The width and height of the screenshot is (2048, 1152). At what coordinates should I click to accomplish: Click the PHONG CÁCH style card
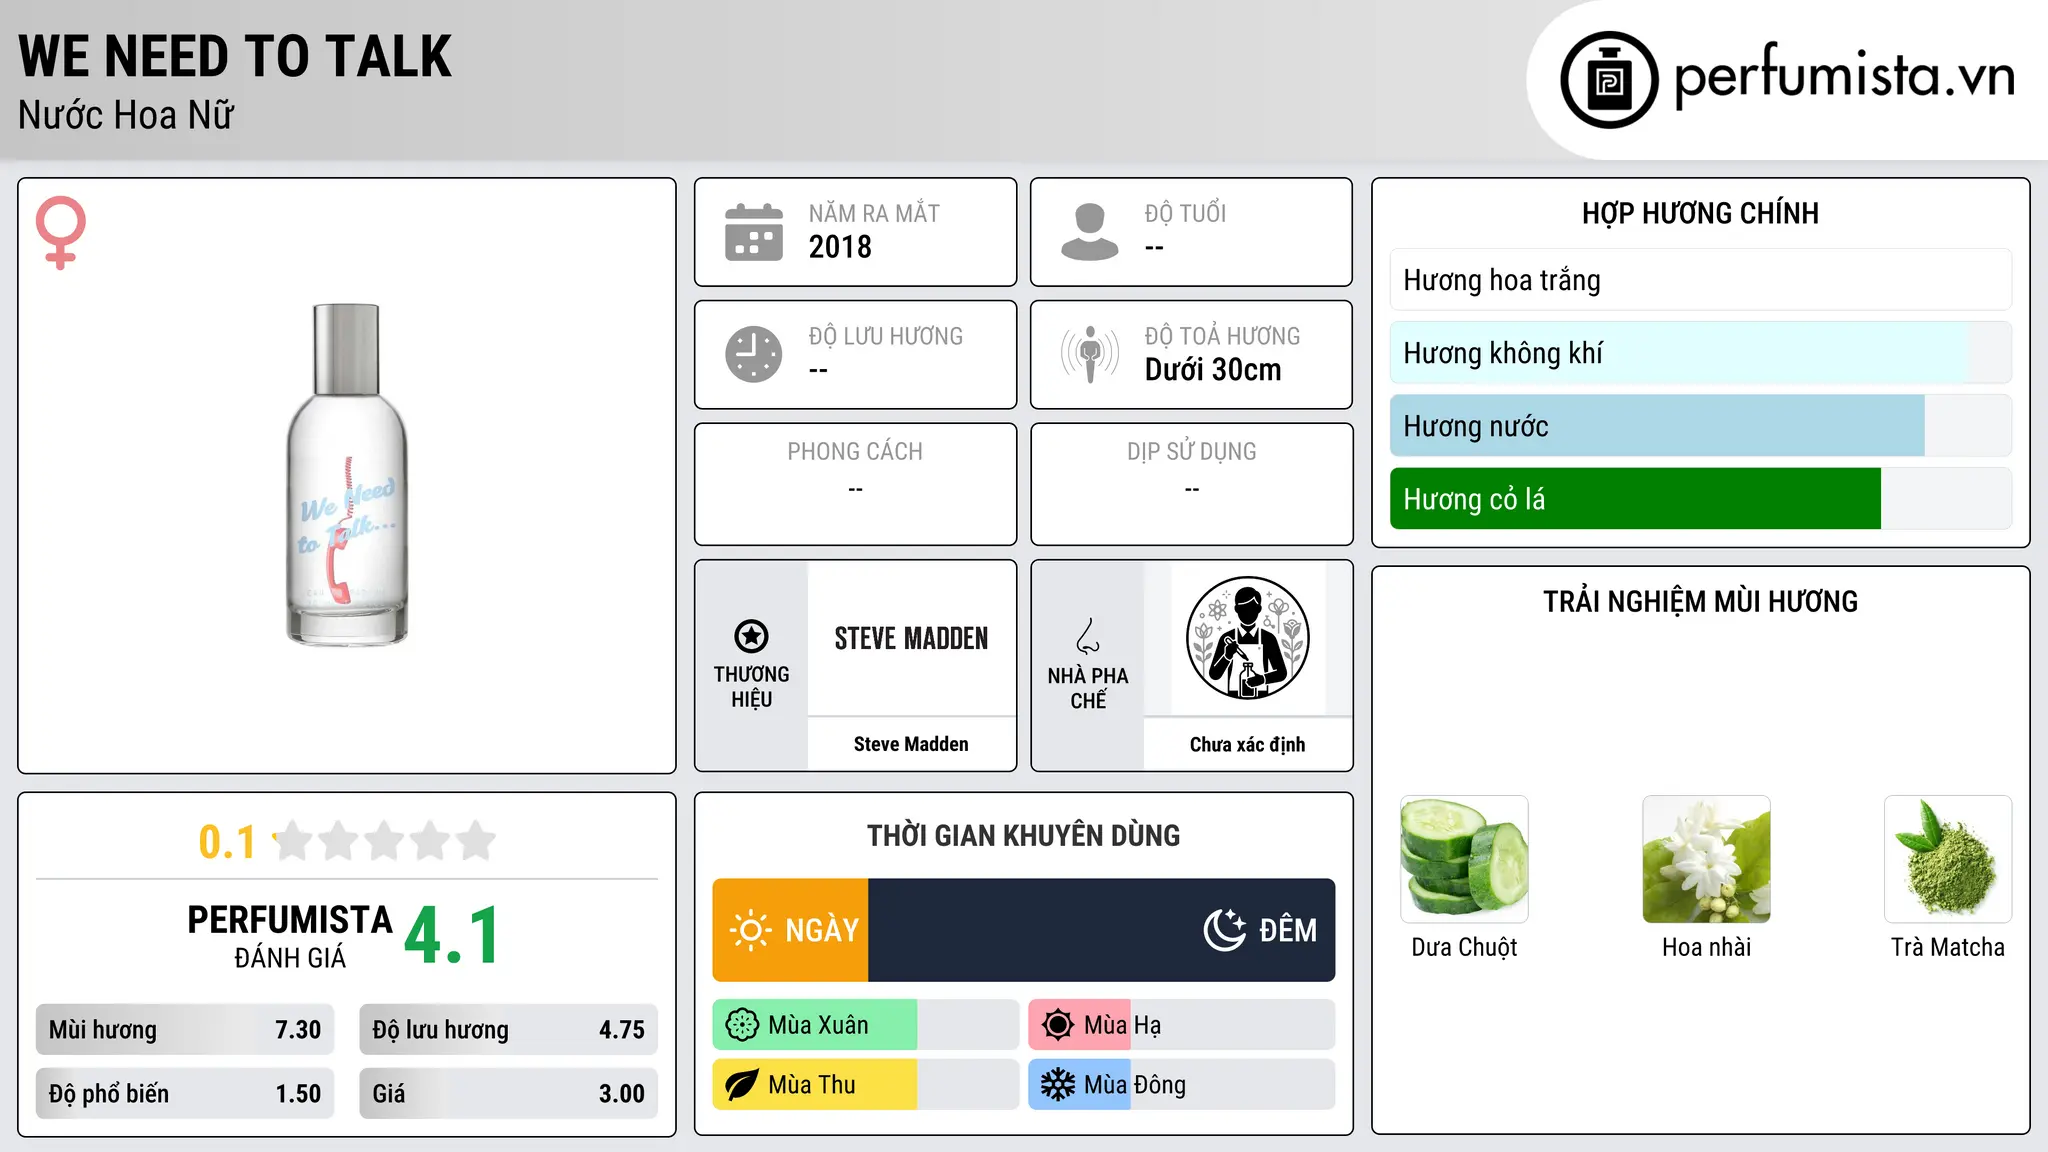pos(855,484)
